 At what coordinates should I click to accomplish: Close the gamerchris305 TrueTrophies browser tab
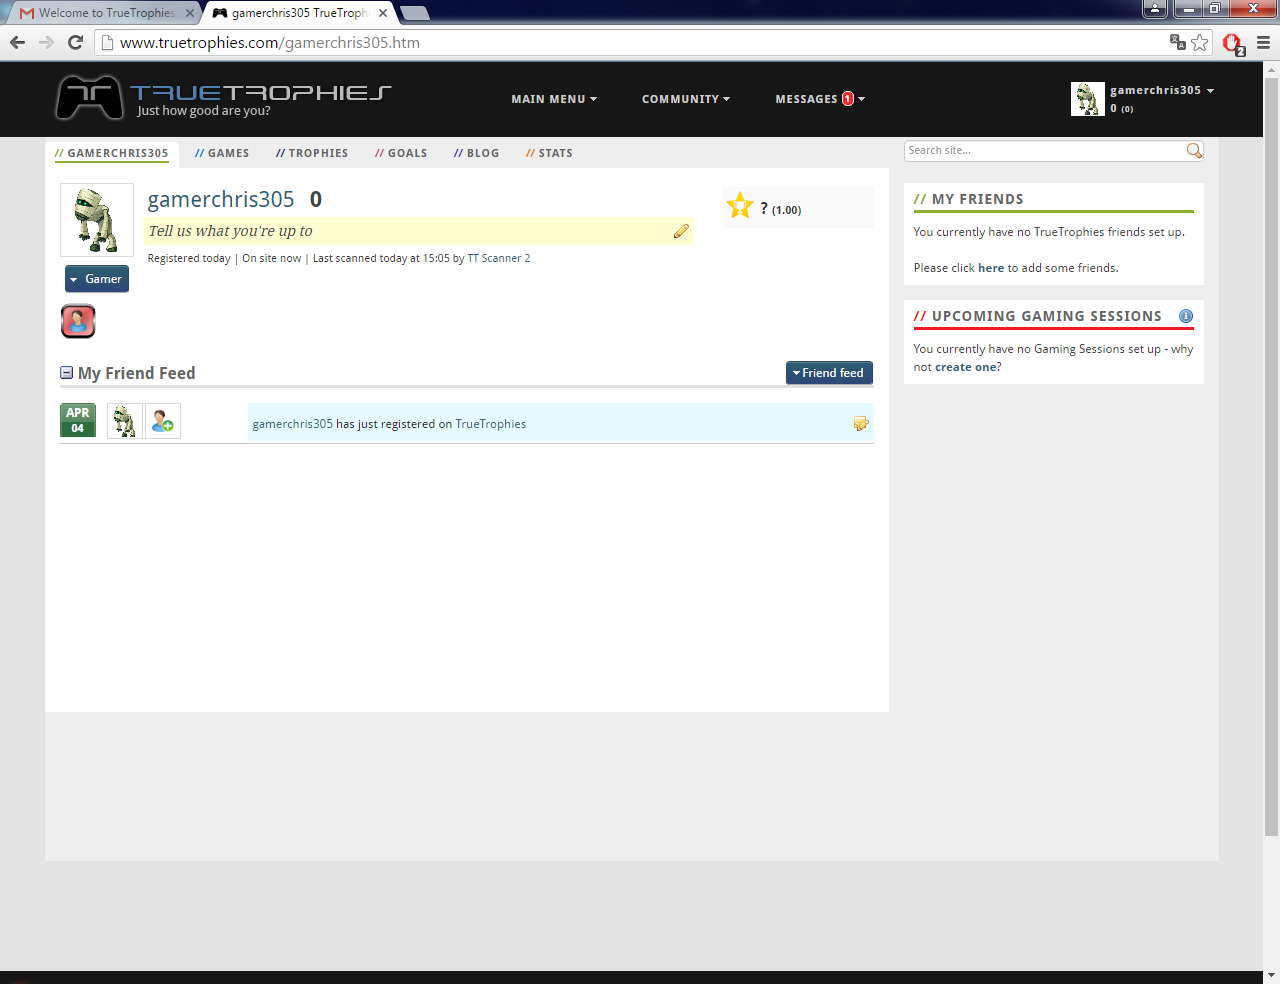(x=383, y=13)
